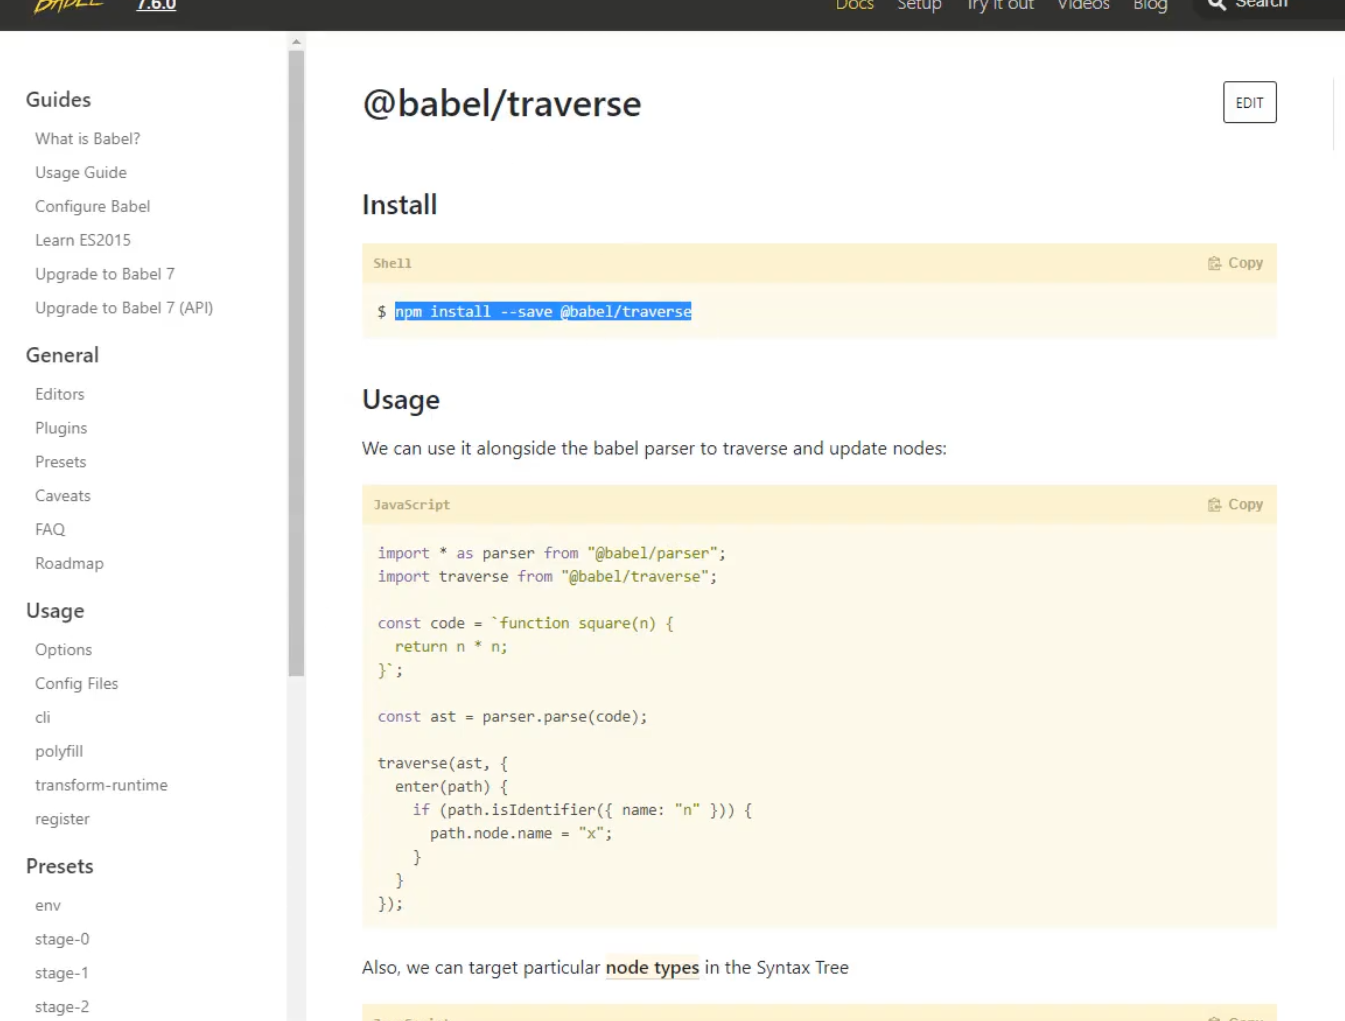Click the Usage sidebar heading
The width and height of the screenshot is (1345, 1021).
(55, 612)
